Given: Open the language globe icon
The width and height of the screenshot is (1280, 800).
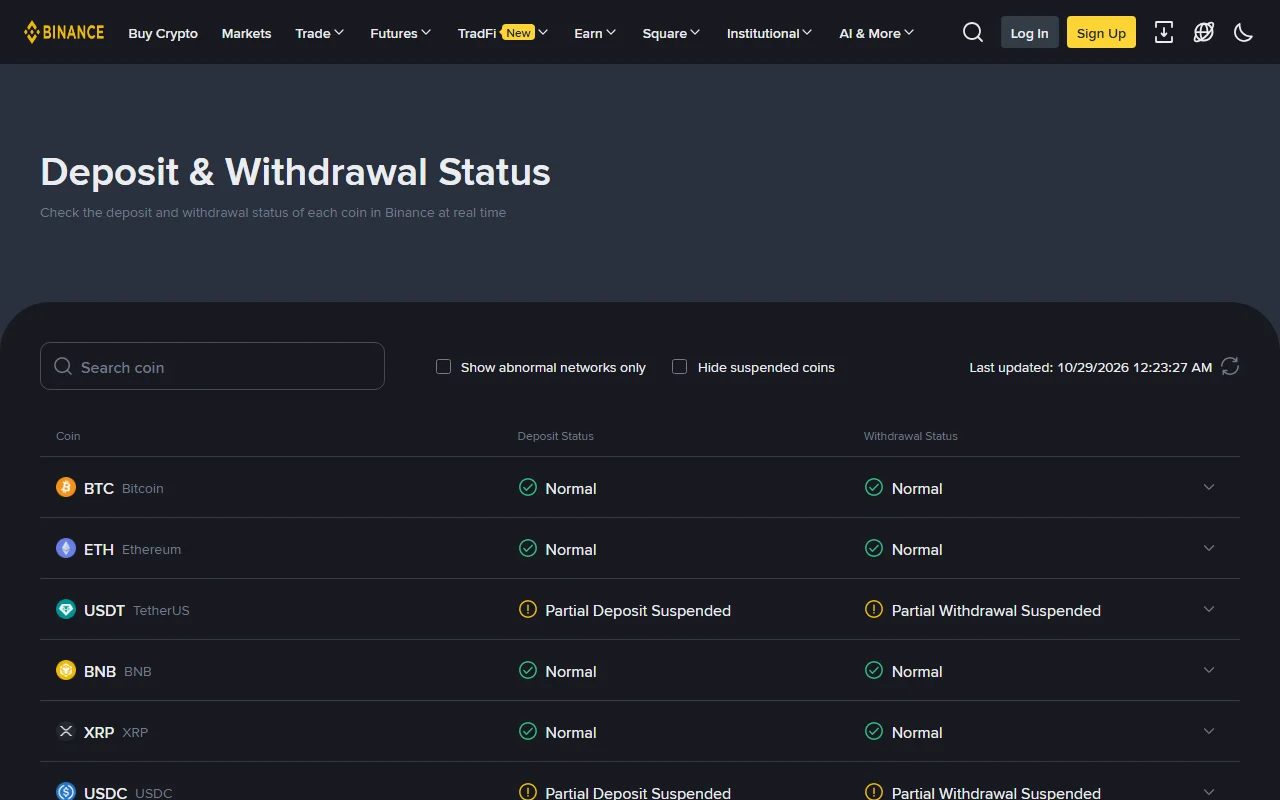Looking at the screenshot, I should pyautogui.click(x=1204, y=32).
